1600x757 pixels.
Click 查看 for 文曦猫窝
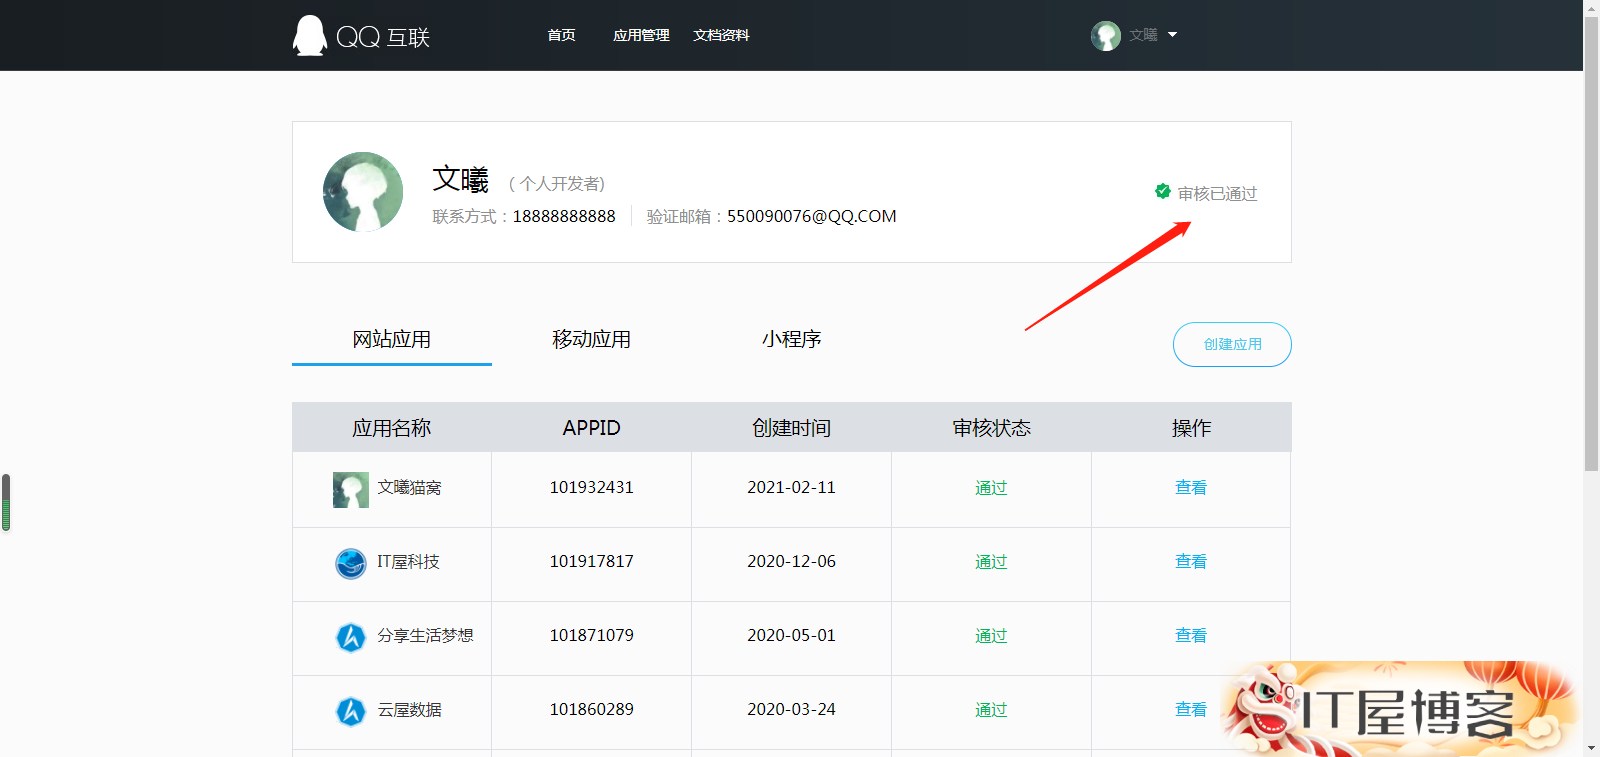coord(1191,488)
